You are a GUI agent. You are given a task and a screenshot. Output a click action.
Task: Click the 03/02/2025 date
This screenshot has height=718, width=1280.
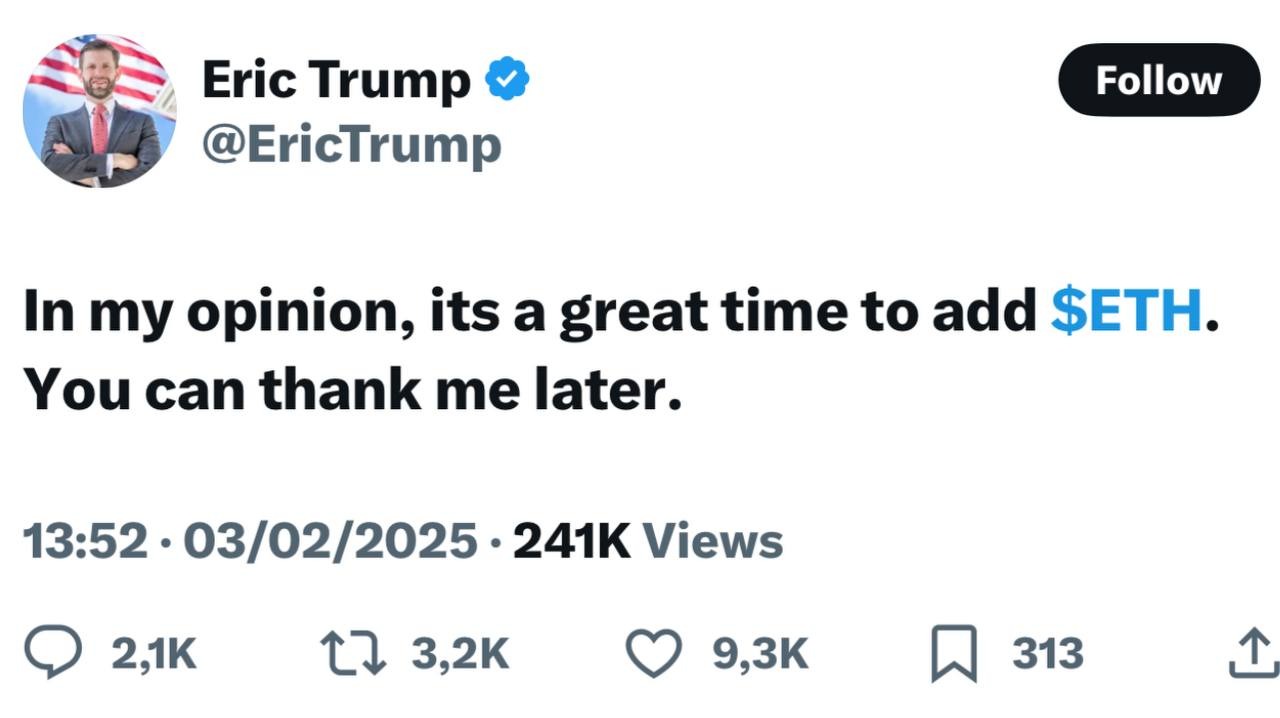[329, 541]
